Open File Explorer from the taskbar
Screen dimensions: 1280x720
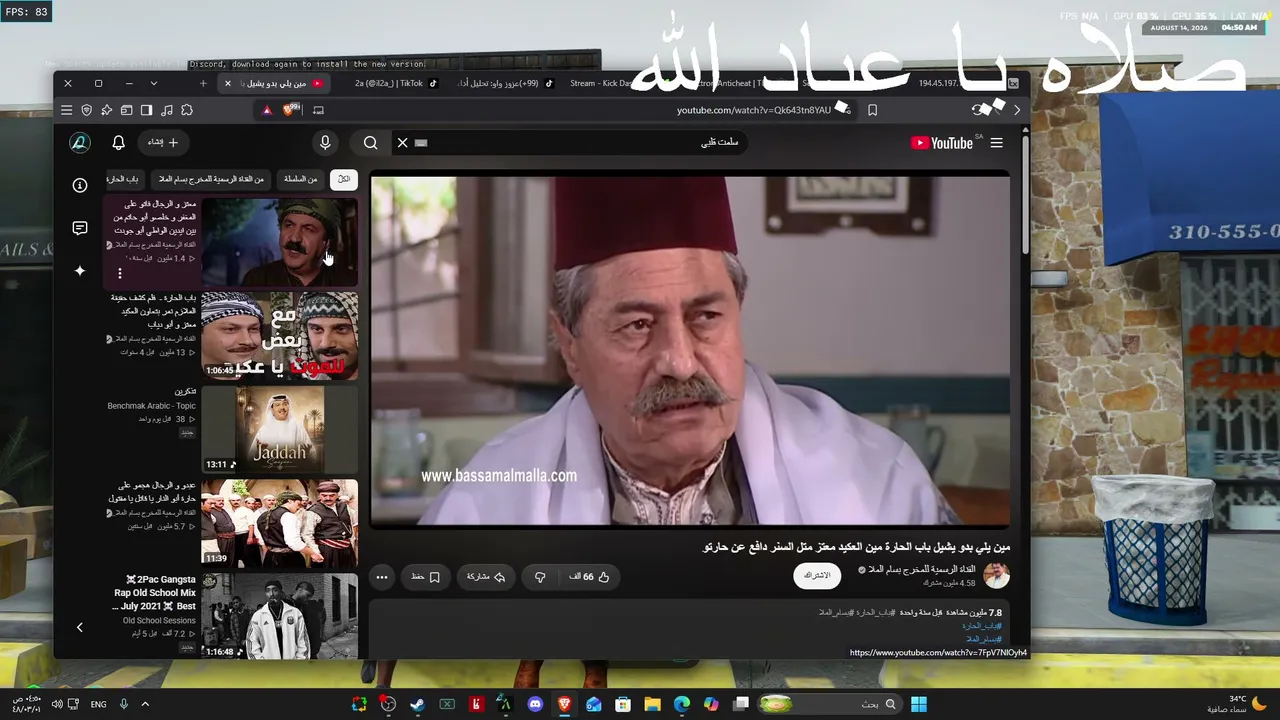652,704
